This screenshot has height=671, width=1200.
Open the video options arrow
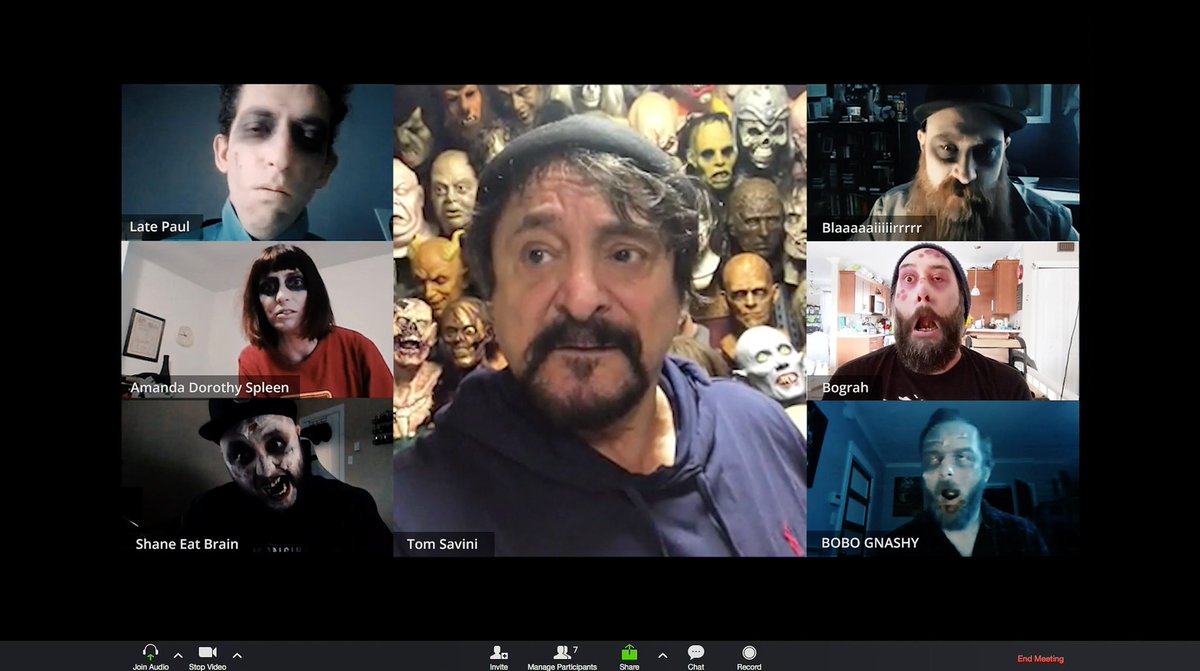pyautogui.click(x=237, y=655)
